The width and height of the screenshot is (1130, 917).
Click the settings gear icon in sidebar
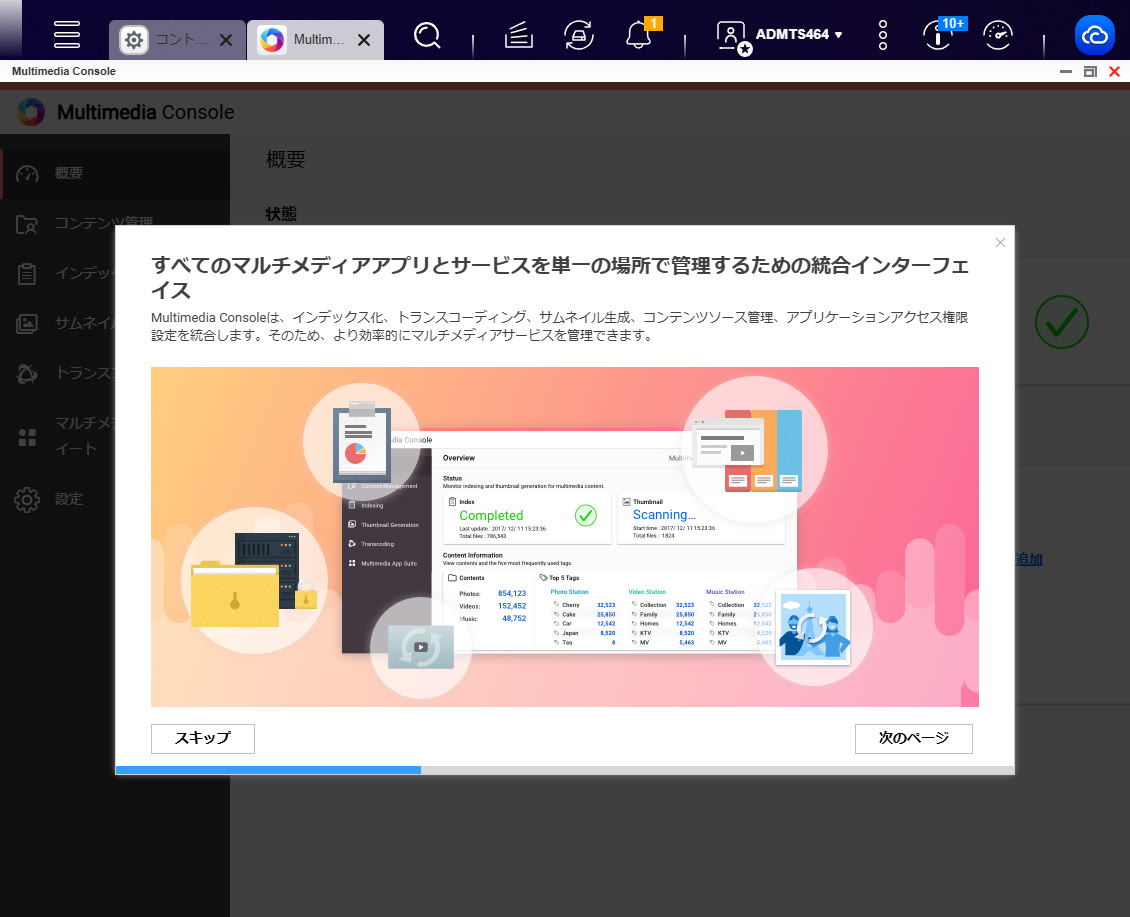click(x=27, y=500)
